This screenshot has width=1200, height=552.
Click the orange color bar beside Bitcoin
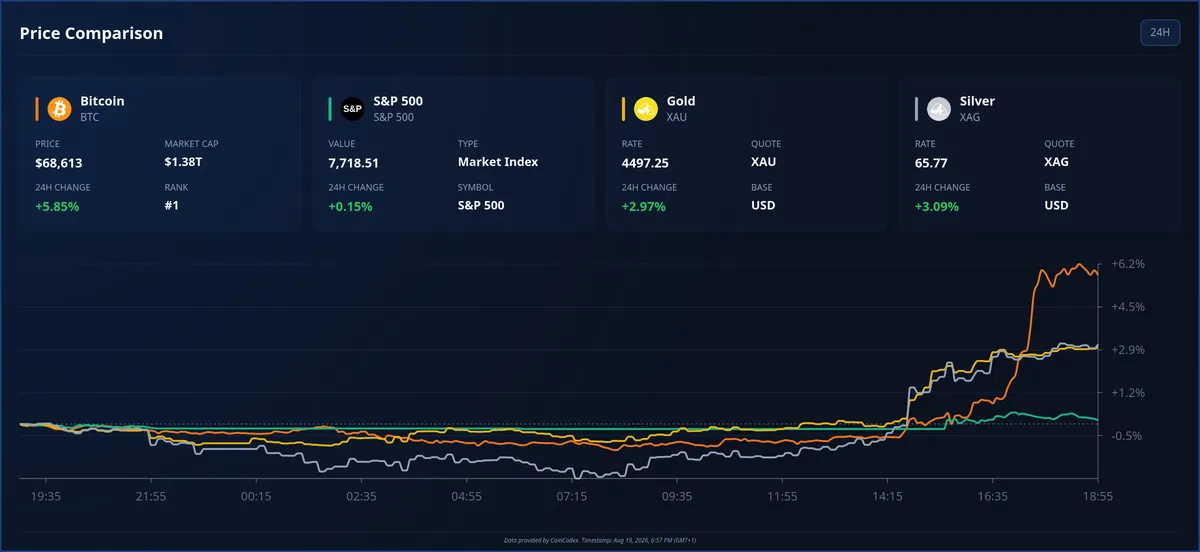pos(37,108)
